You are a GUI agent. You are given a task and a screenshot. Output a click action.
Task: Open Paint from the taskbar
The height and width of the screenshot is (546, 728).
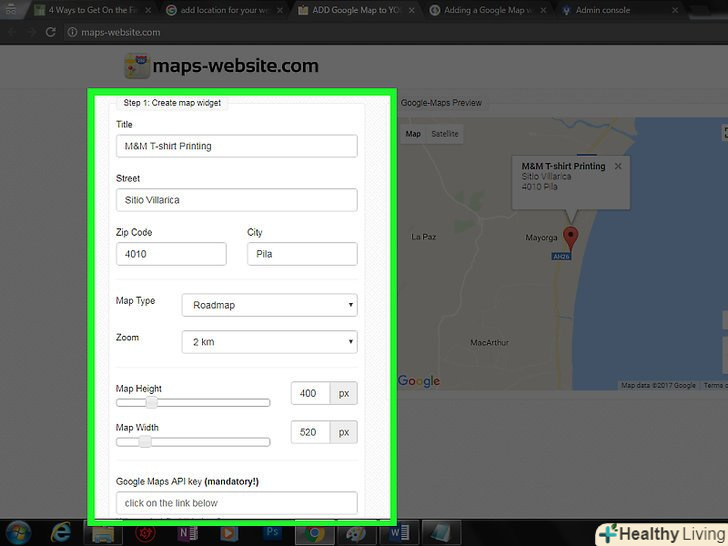[x=356, y=533]
